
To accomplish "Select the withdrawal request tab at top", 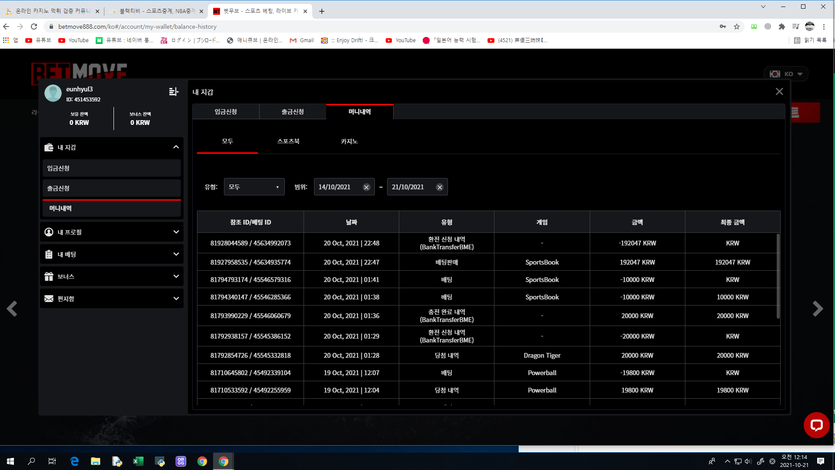I will coord(292,112).
